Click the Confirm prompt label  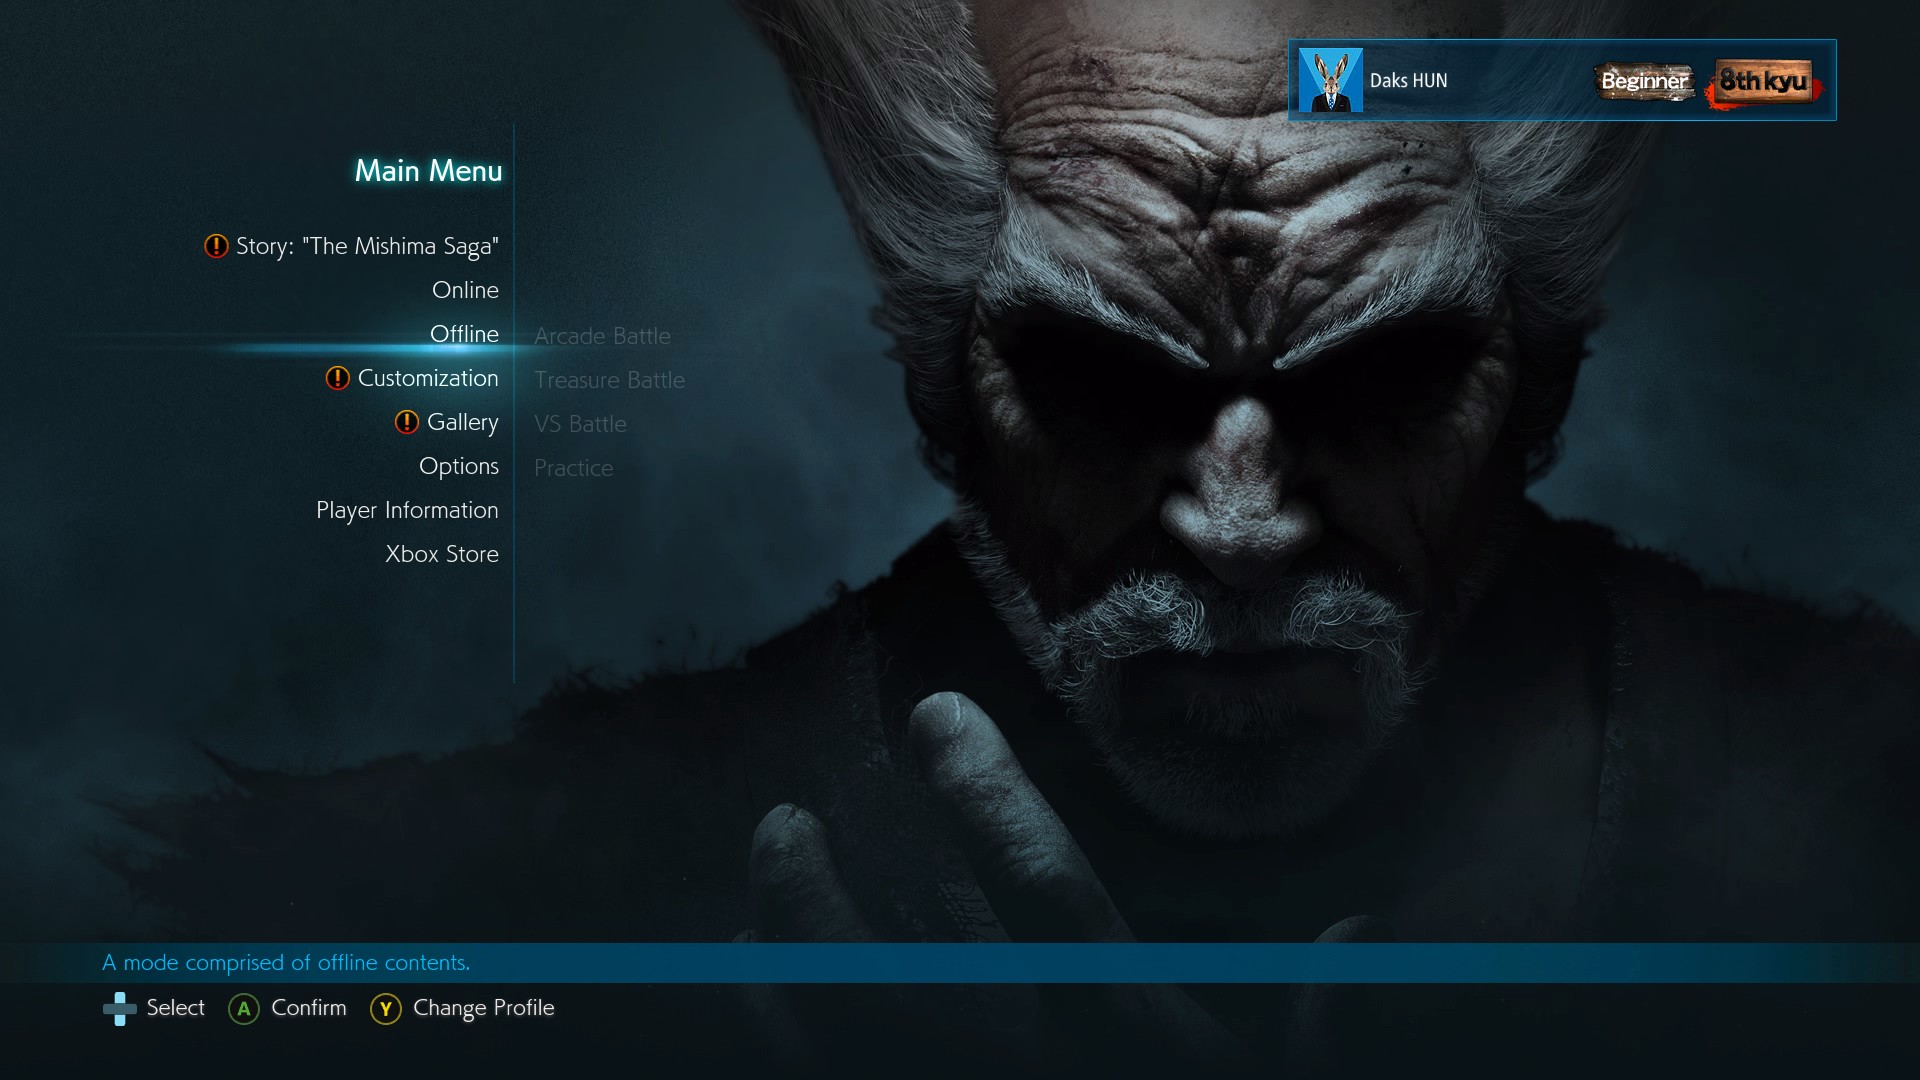click(309, 1008)
